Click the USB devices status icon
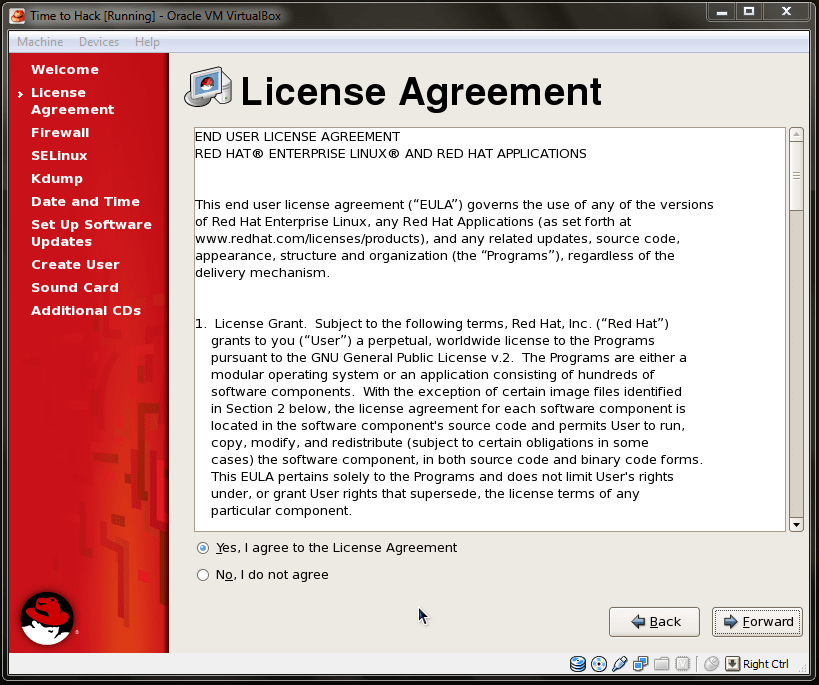Viewport: 819px width, 685px height. coord(619,664)
